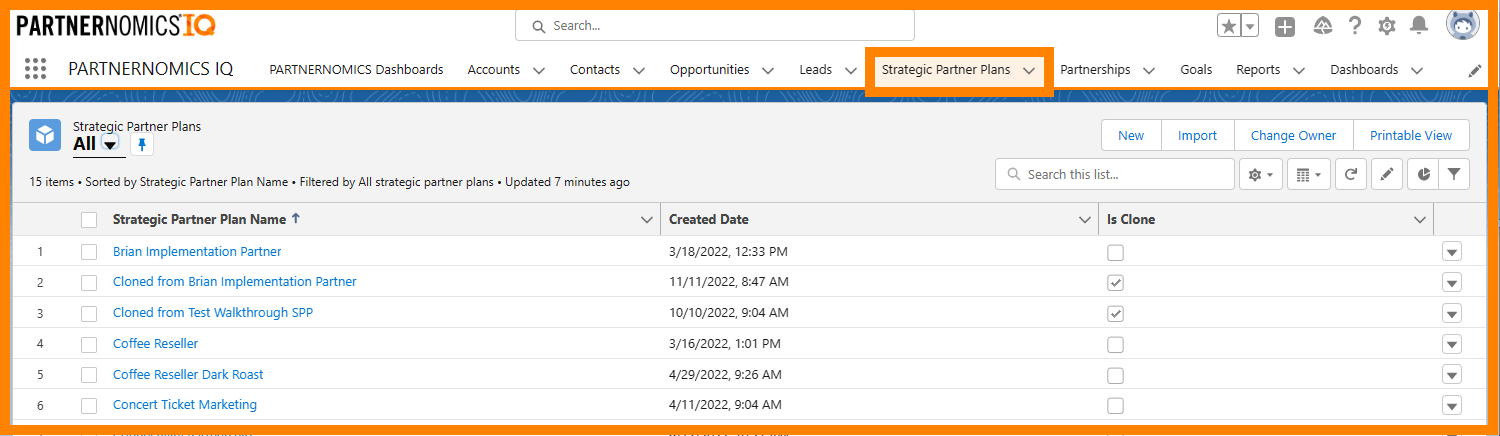Click the Import button
The width and height of the screenshot is (1500, 436).
[1198, 136]
